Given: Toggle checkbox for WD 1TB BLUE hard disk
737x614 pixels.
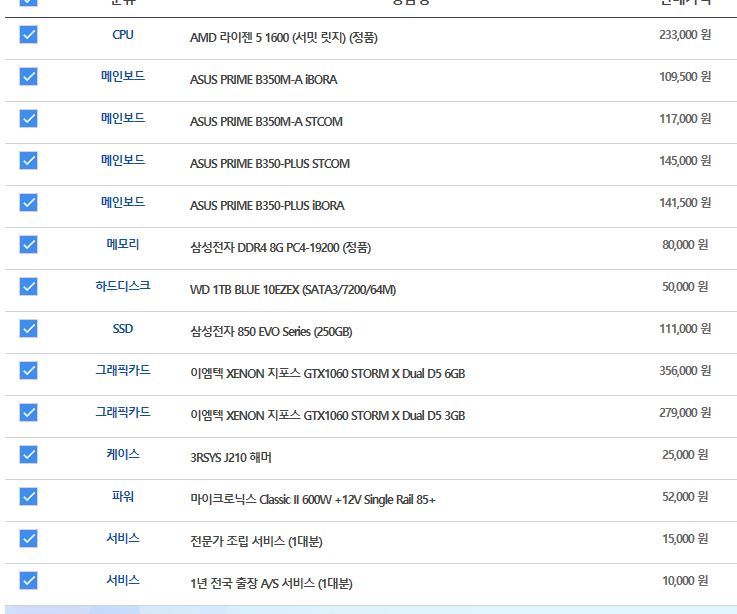Looking at the screenshot, I should (28, 286).
